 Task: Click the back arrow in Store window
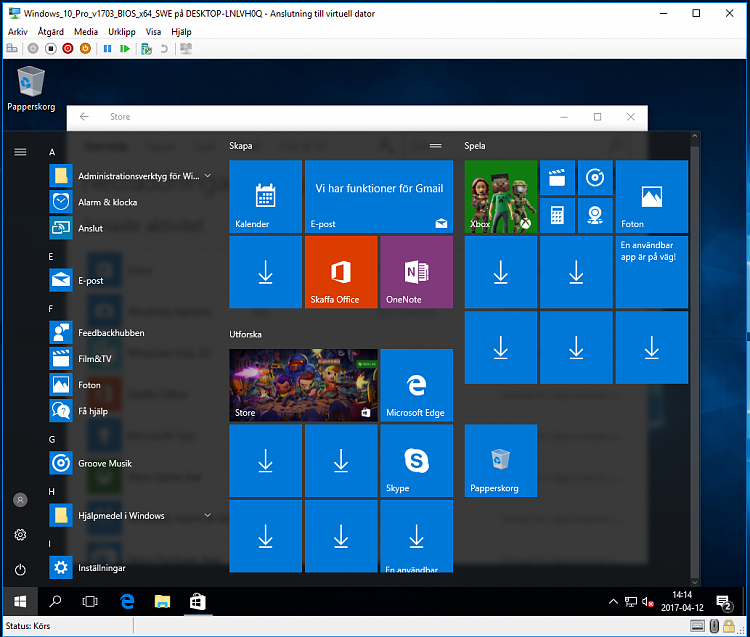pyautogui.click(x=84, y=117)
